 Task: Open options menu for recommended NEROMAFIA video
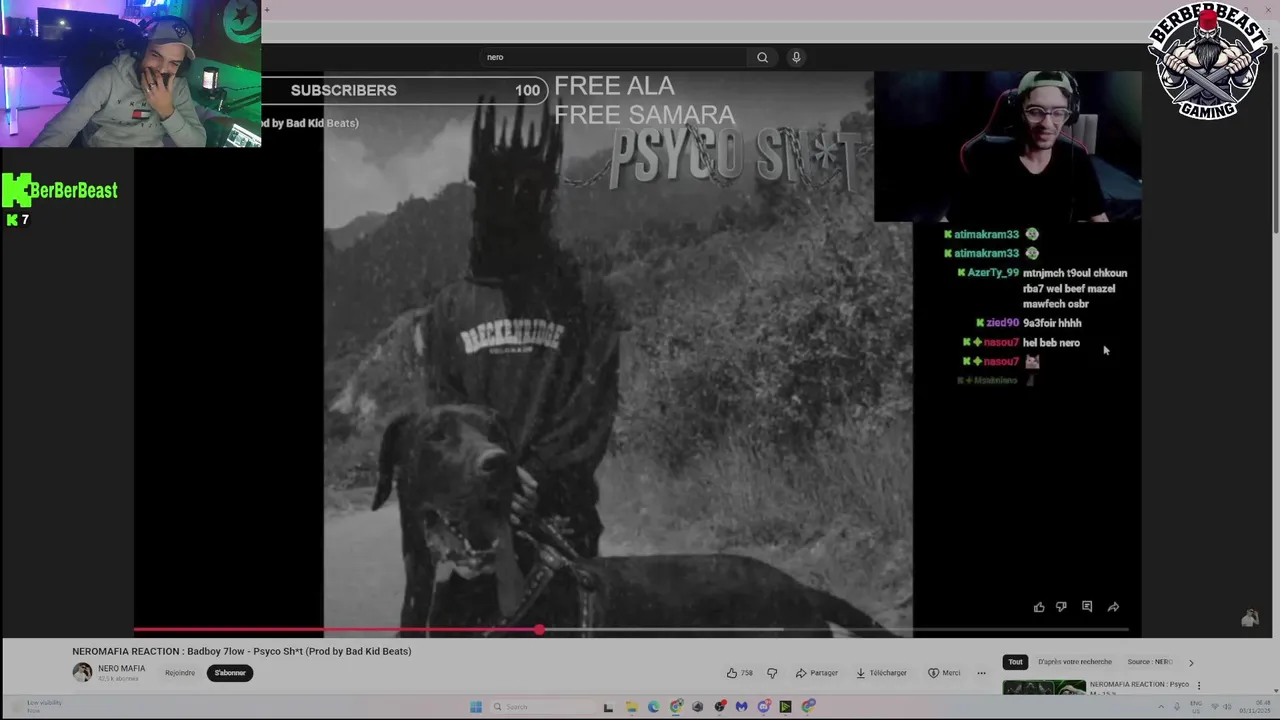(x=1199, y=686)
